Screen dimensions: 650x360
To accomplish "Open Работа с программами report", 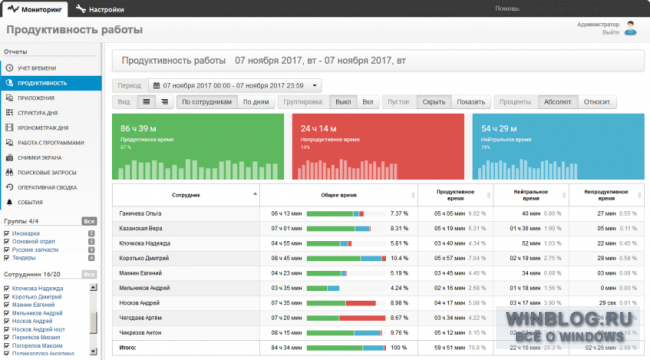I will [51, 143].
